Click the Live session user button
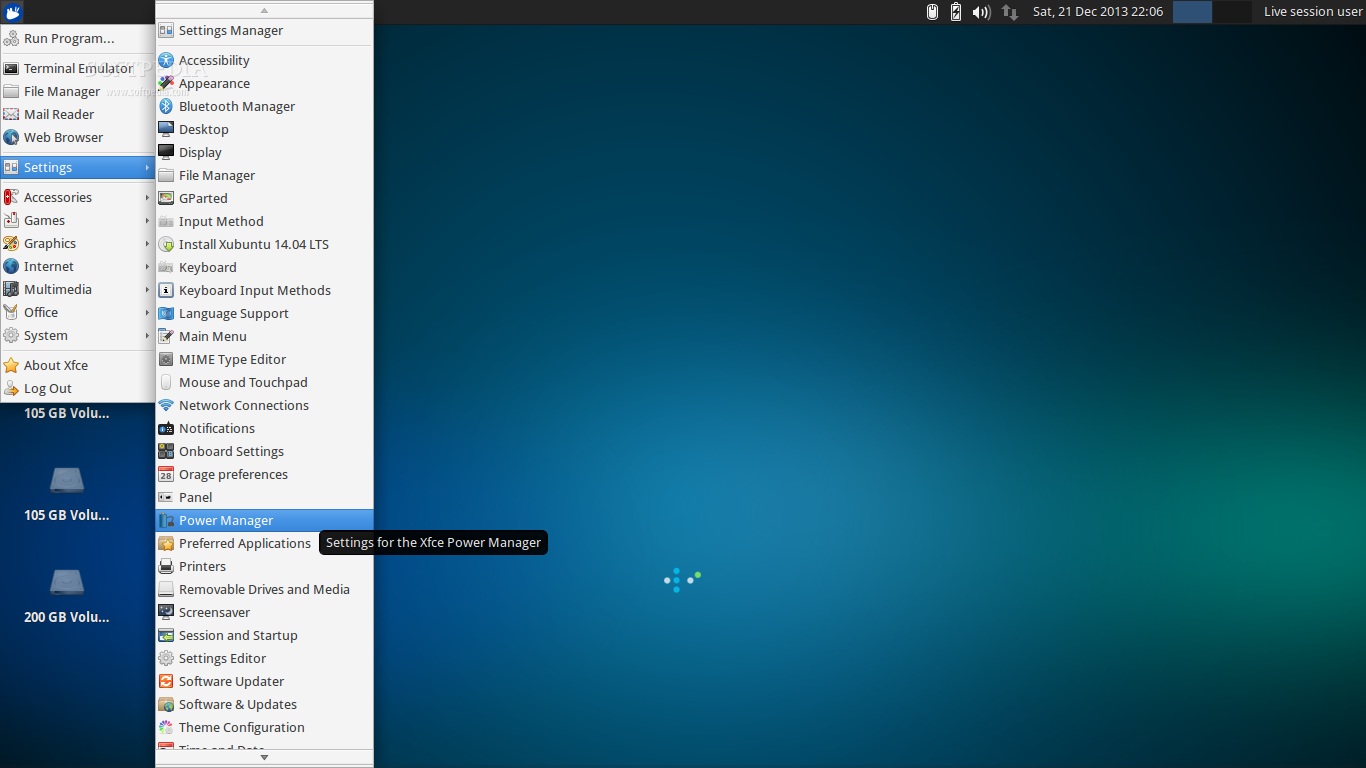This screenshot has width=1366, height=768. pyautogui.click(x=1313, y=12)
